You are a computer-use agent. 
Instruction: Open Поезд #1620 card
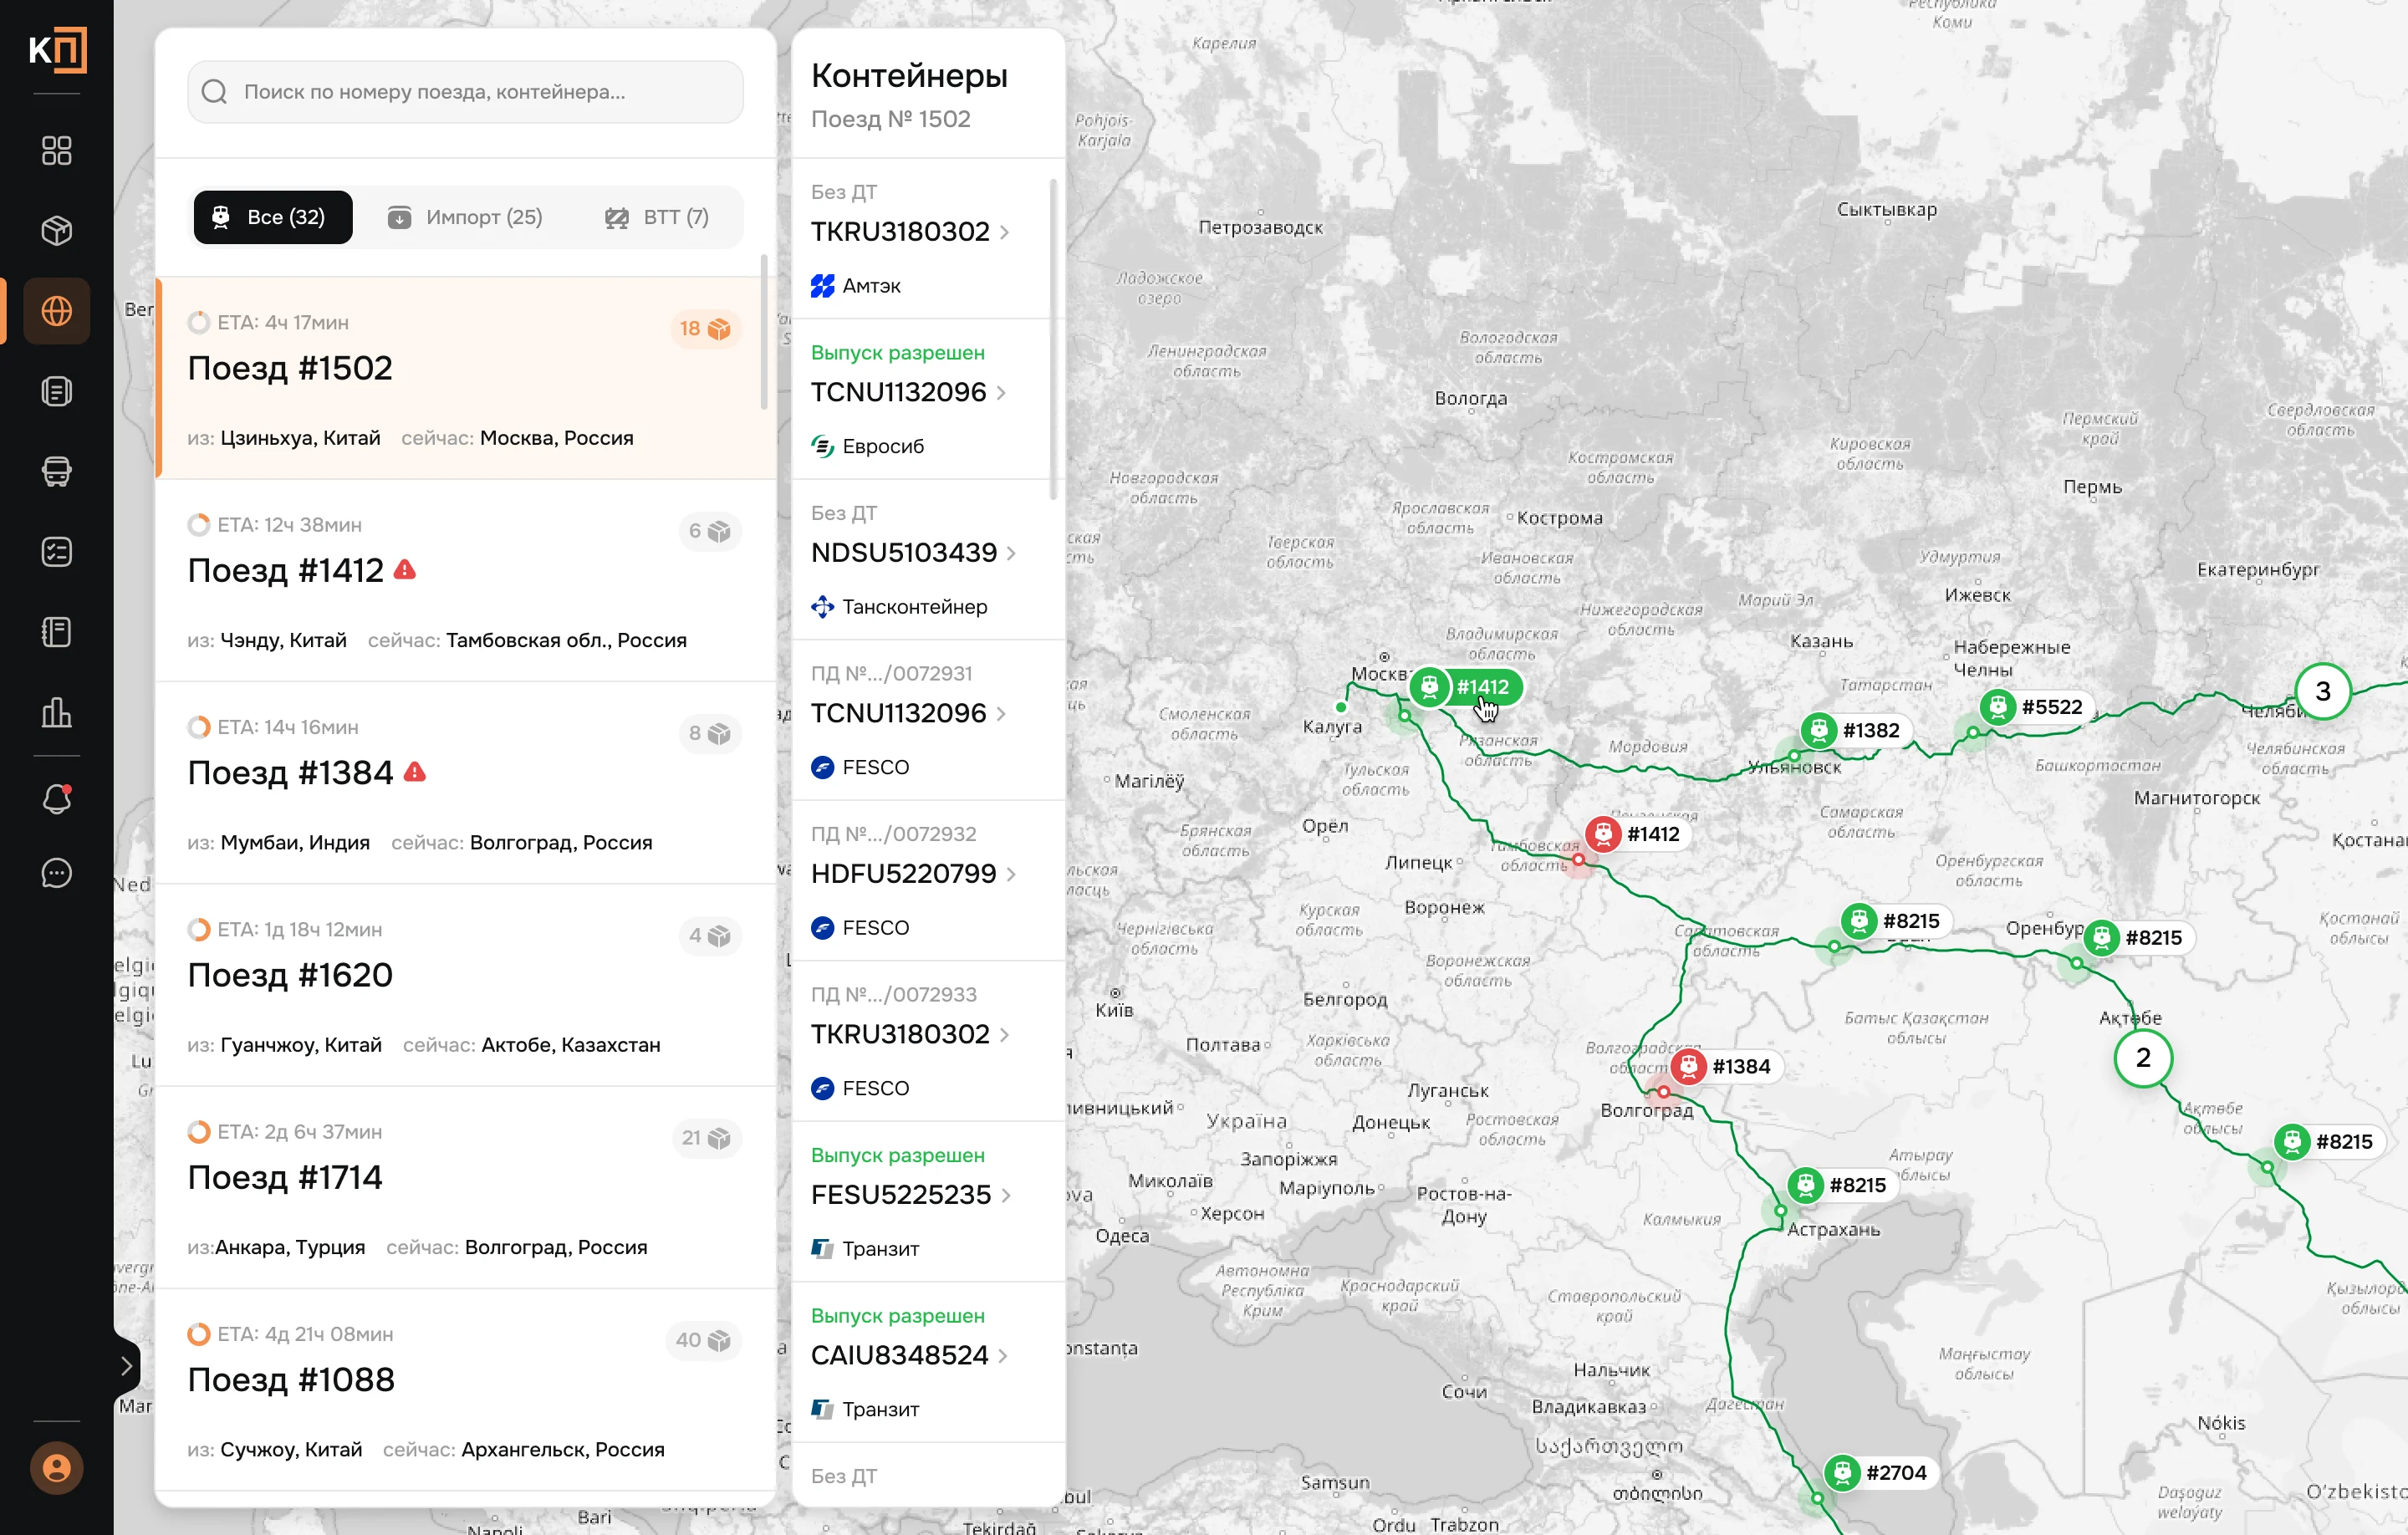466,985
